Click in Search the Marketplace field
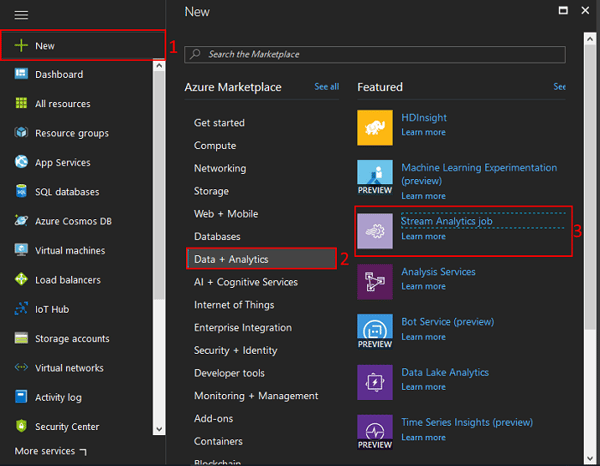Screen dimensions: 600x466 (375, 54)
